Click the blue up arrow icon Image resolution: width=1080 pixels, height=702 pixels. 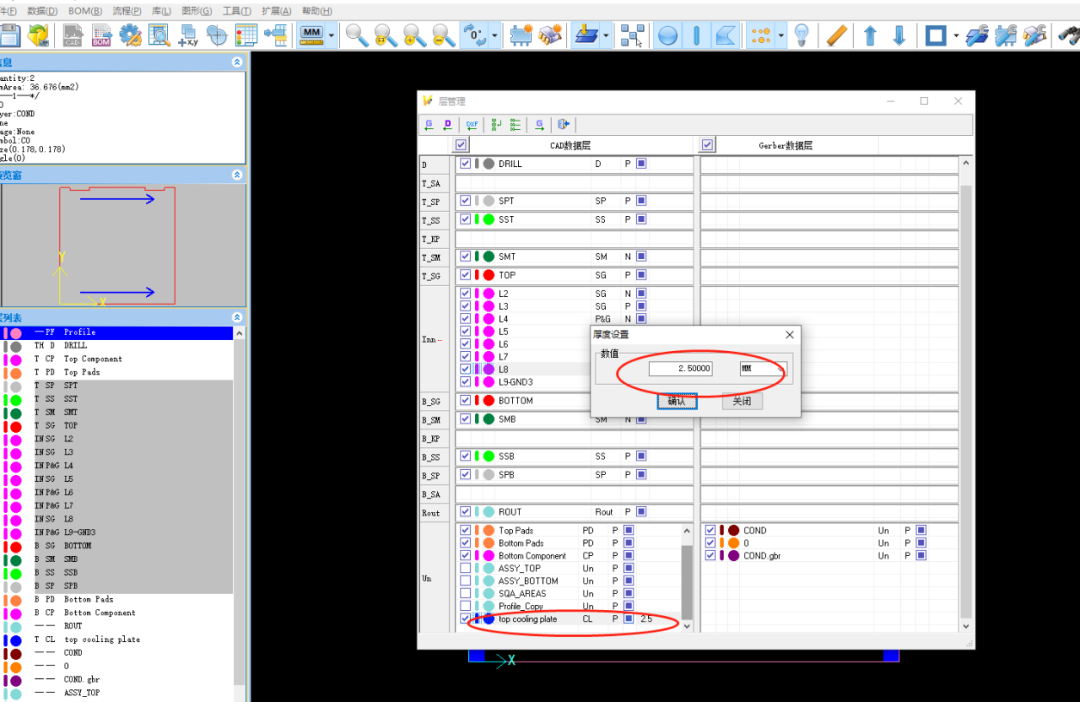870,35
